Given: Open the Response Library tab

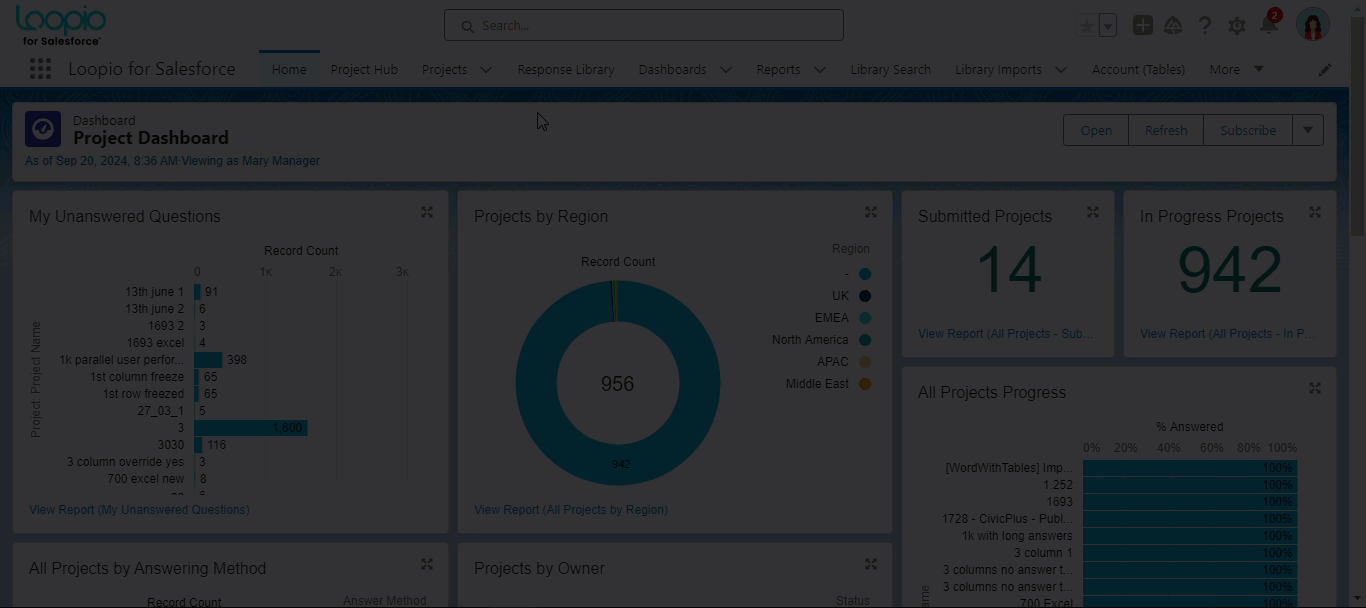Looking at the screenshot, I should point(566,69).
